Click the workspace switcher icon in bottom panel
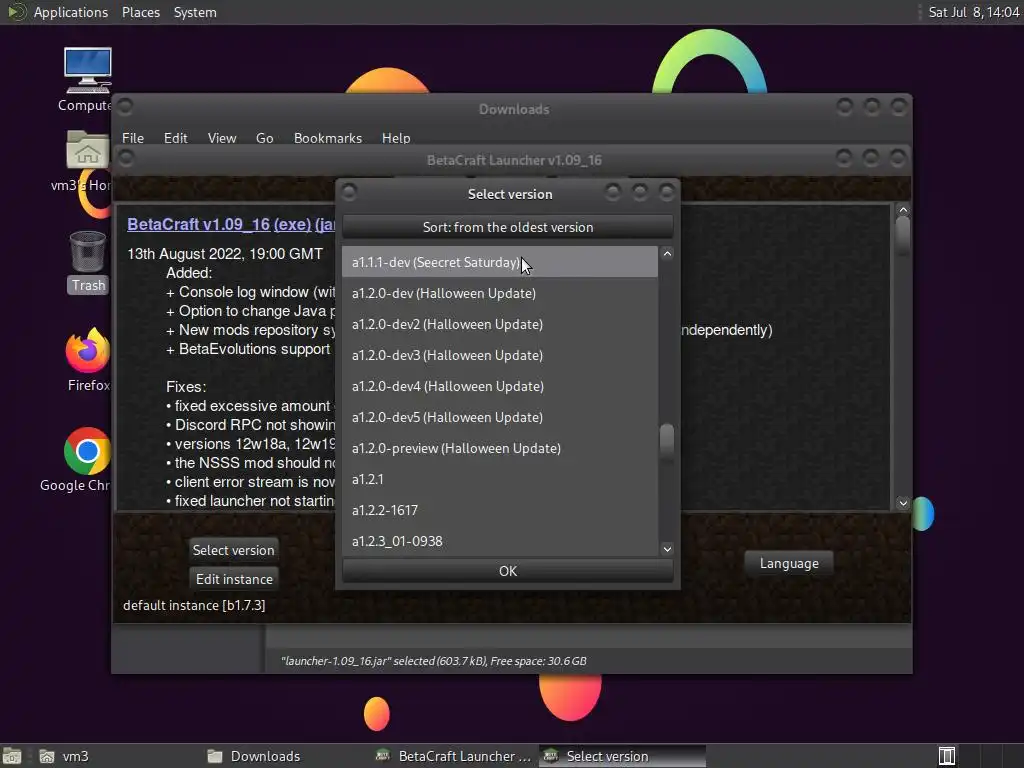The height and width of the screenshot is (768, 1024). [946, 756]
